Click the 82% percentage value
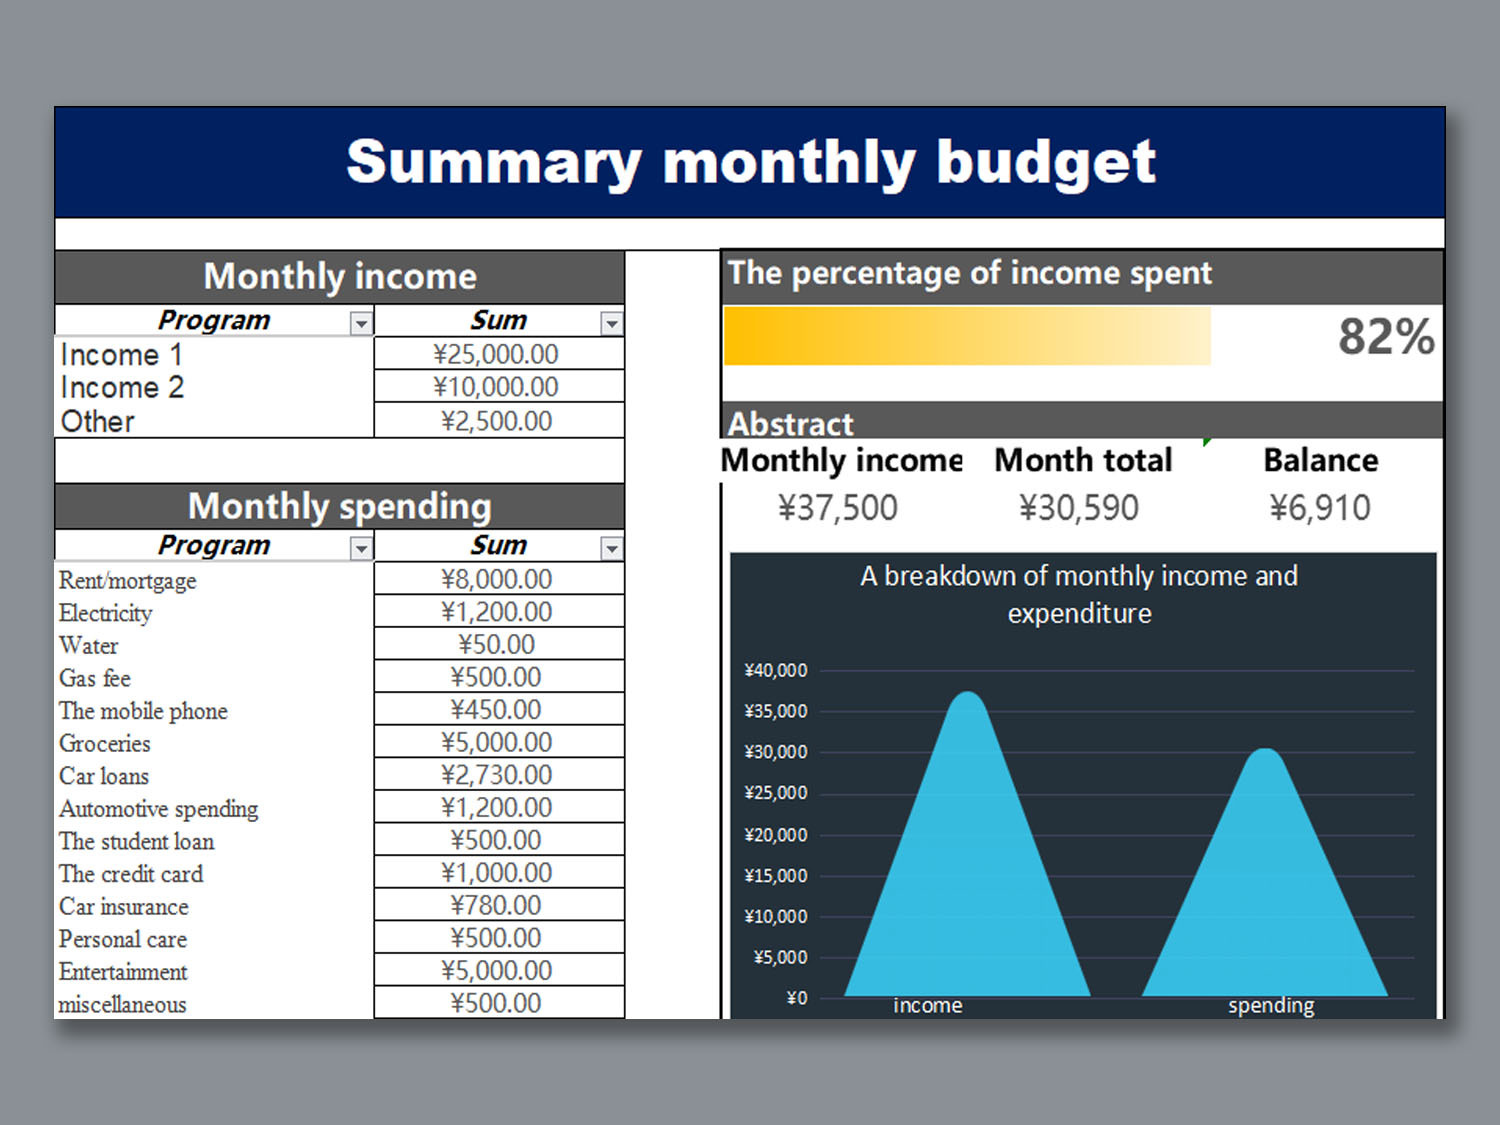 coord(1386,337)
